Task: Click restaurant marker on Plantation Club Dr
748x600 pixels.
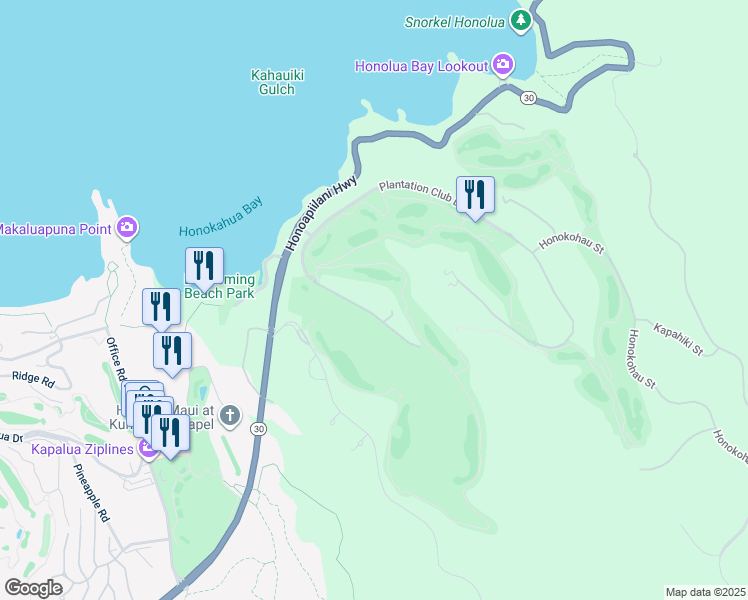Action: 475,198
